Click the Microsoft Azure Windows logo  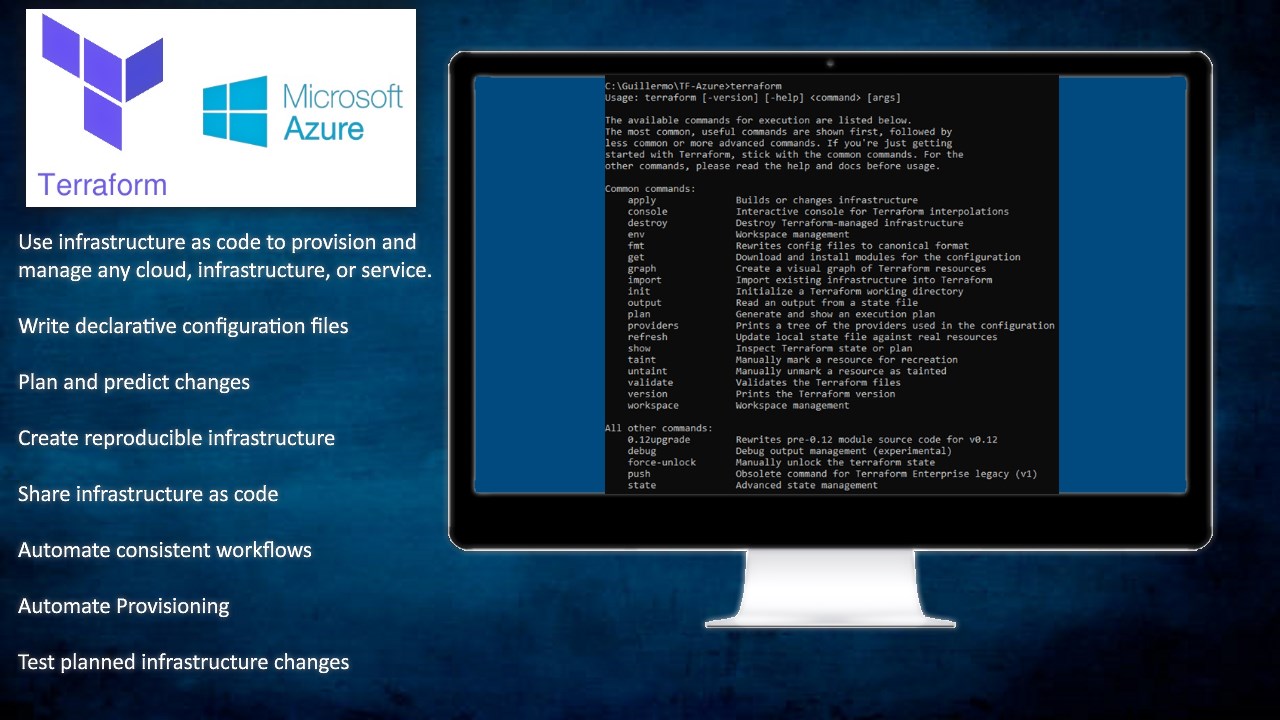tap(235, 111)
